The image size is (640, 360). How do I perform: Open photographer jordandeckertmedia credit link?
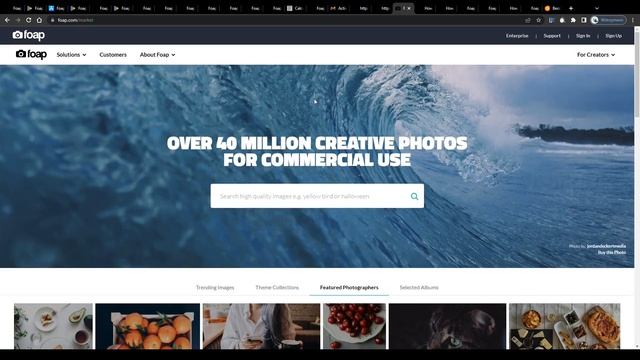tap(606, 246)
